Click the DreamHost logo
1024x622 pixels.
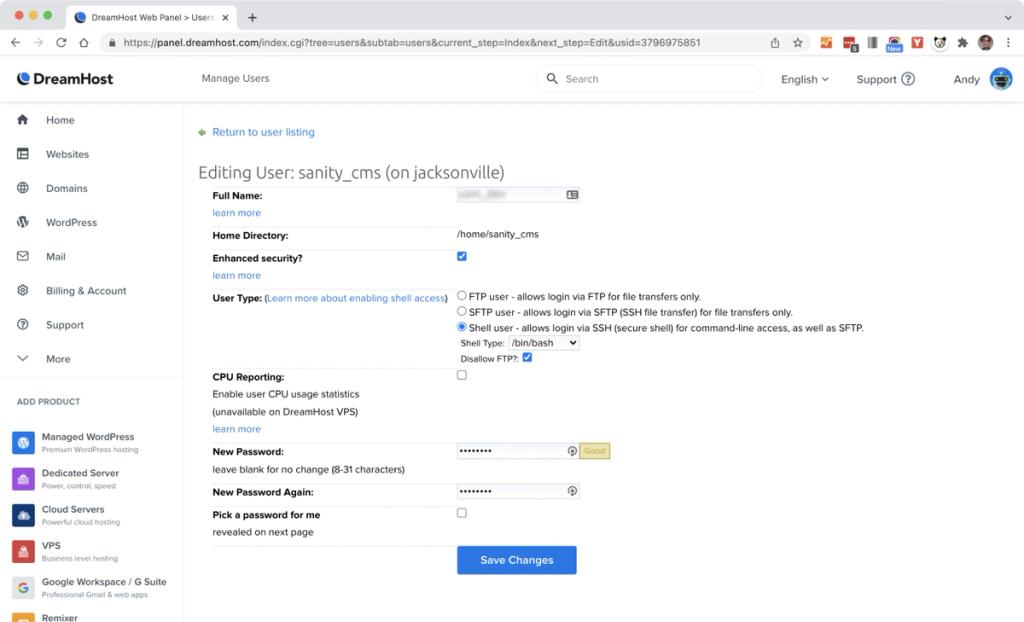tap(65, 78)
